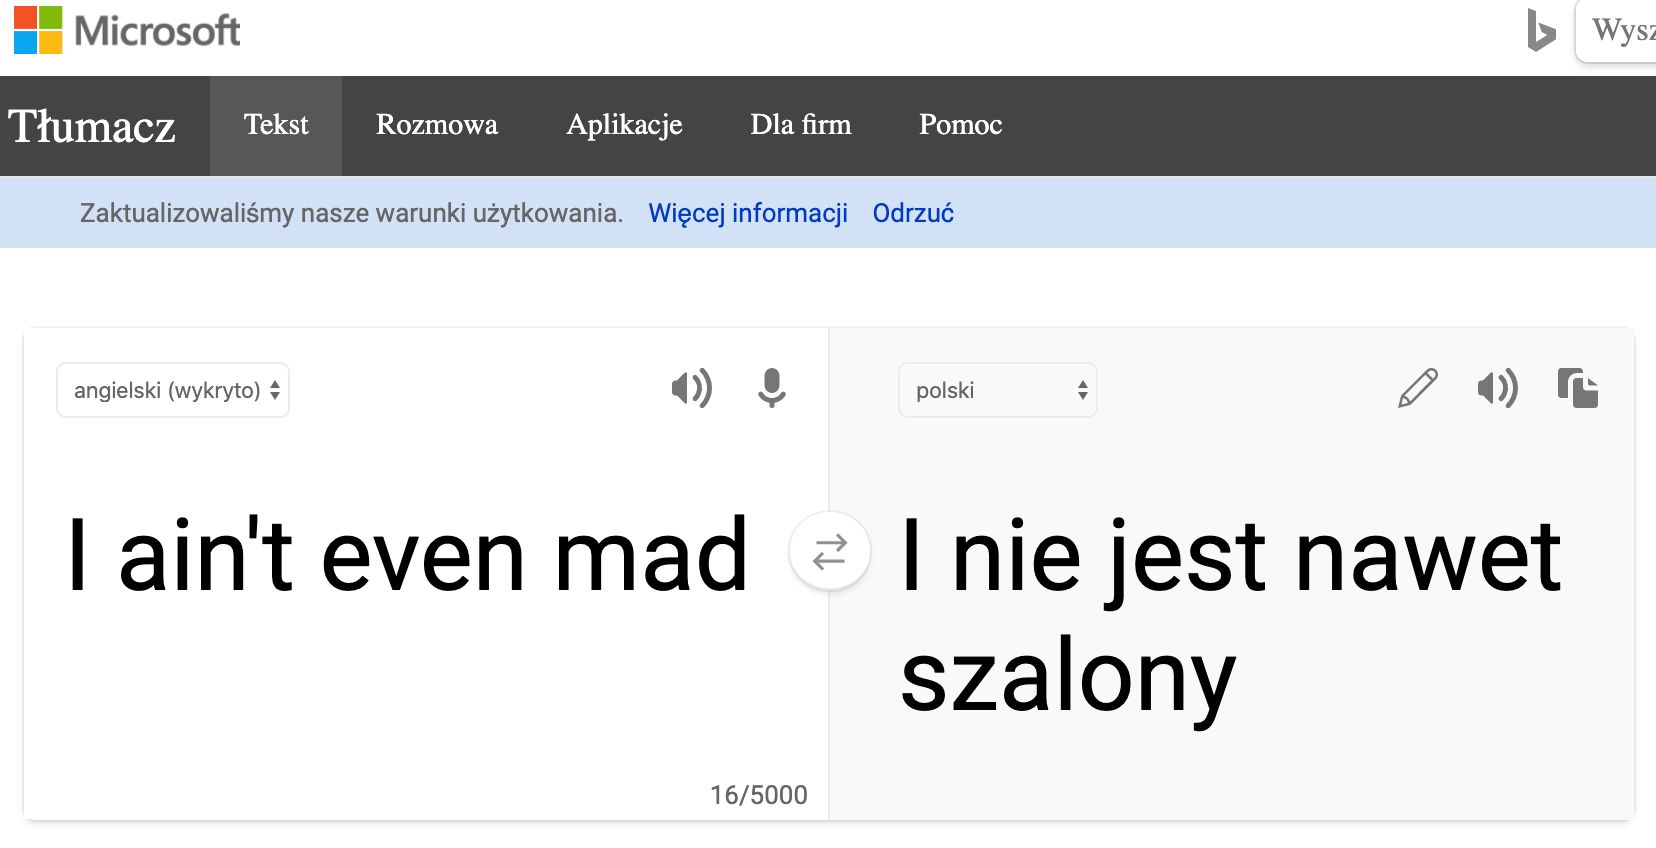Open the source language dropdown showing angielski (wykryto)
Screen dimensions: 1656x848
(x=172, y=390)
